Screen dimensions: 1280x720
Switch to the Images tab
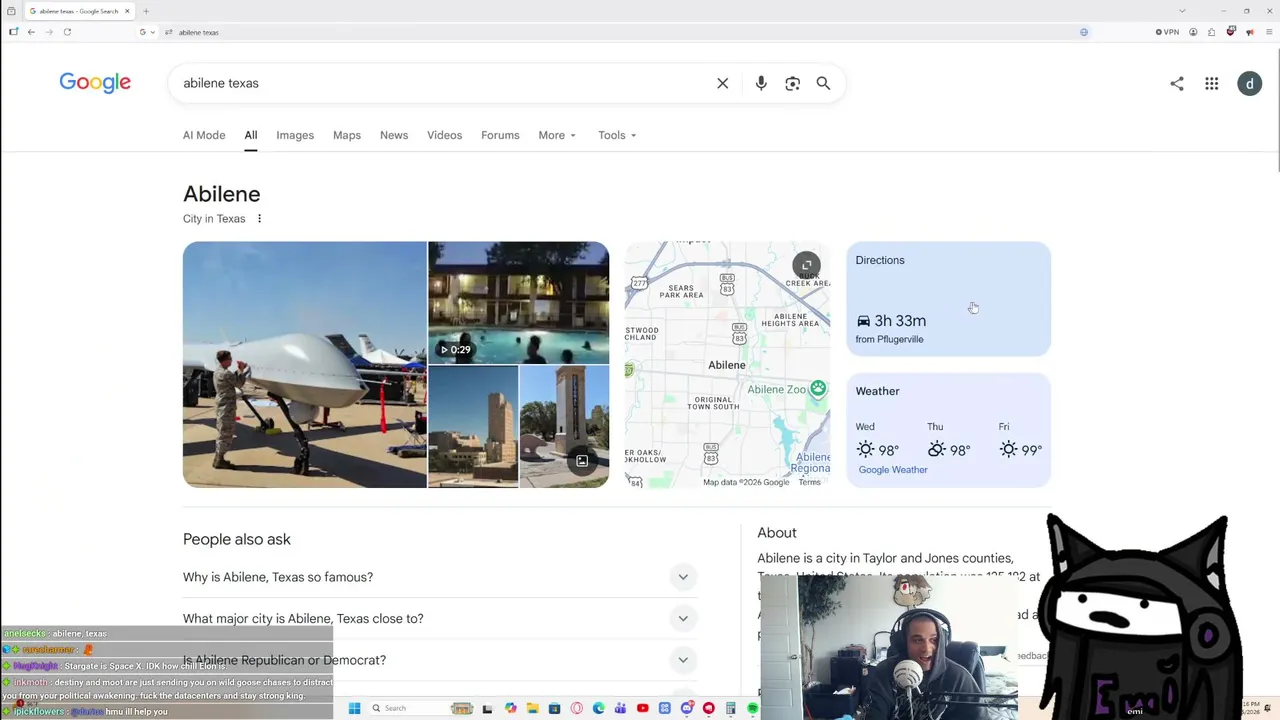click(x=295, y=135)
